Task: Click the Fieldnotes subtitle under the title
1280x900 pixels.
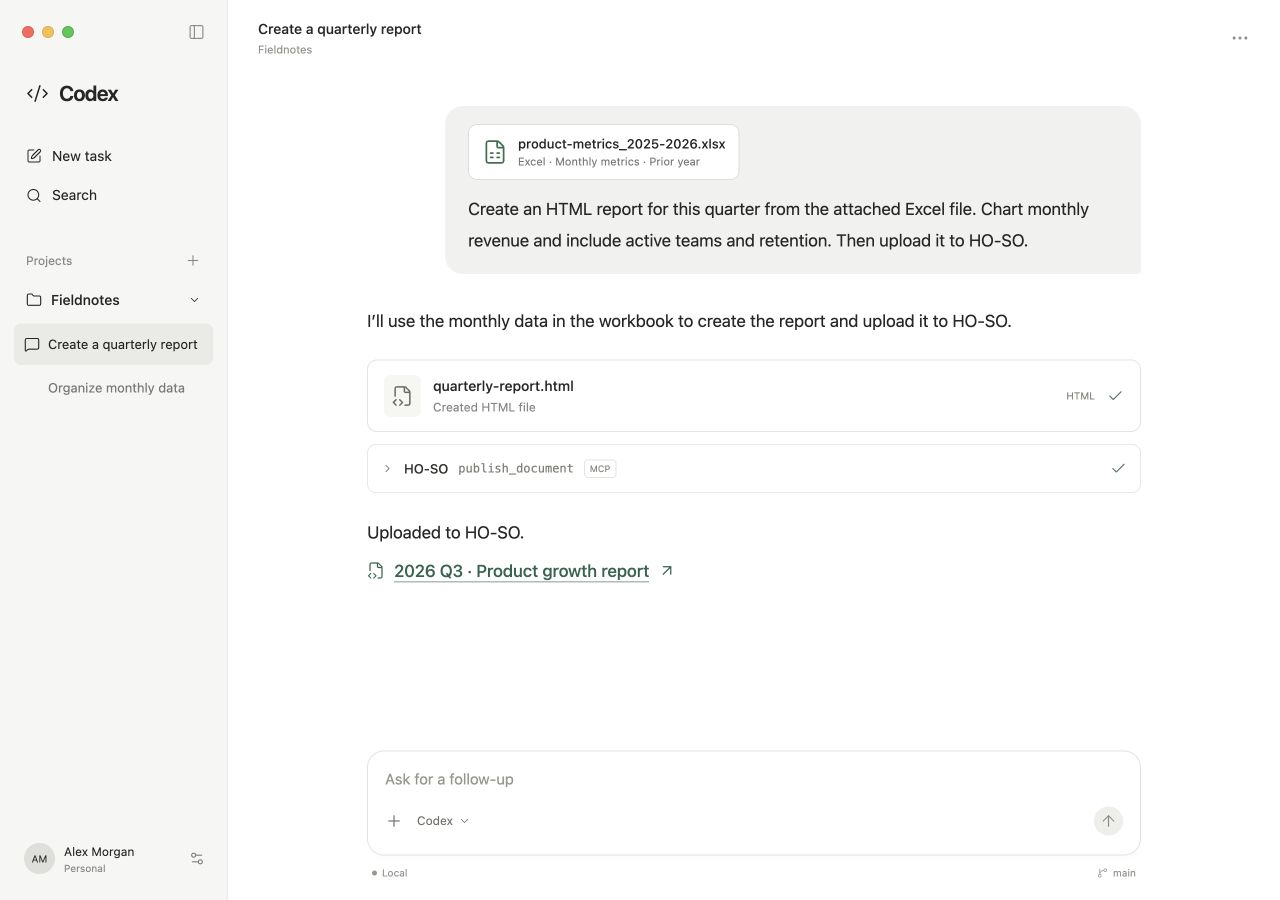Action: click(285, 50)
